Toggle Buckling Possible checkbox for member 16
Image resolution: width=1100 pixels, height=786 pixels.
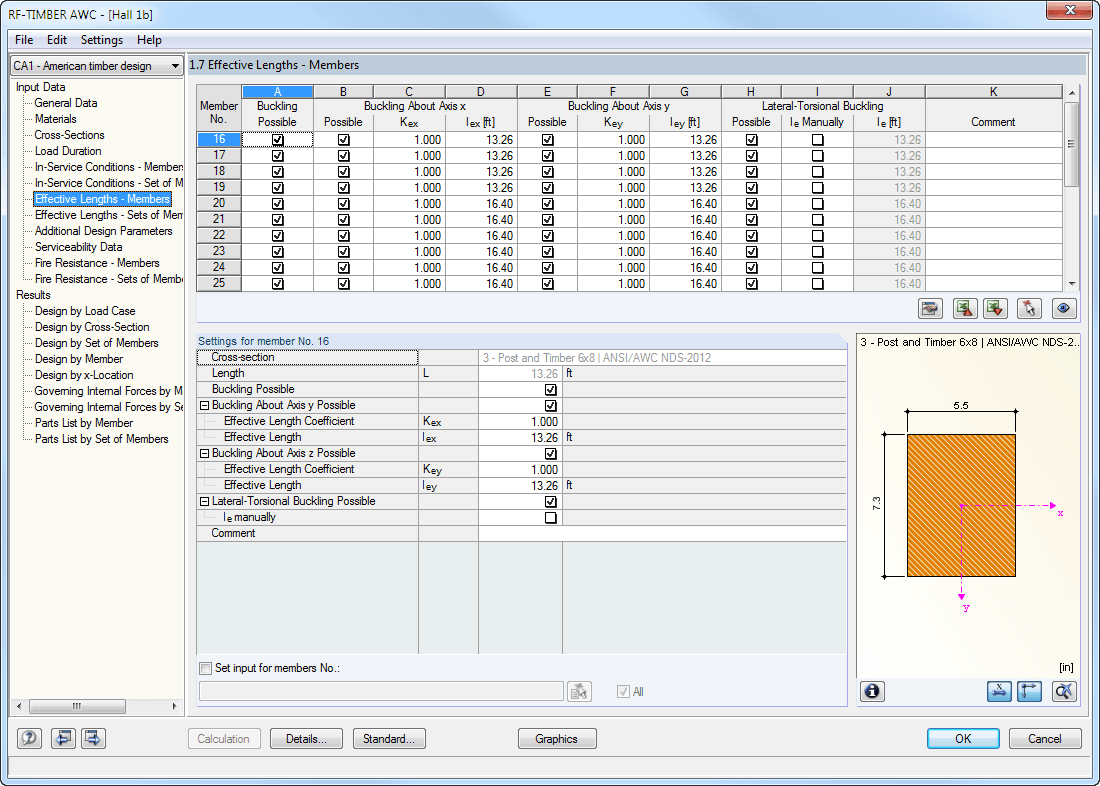(x=278, y=140)
